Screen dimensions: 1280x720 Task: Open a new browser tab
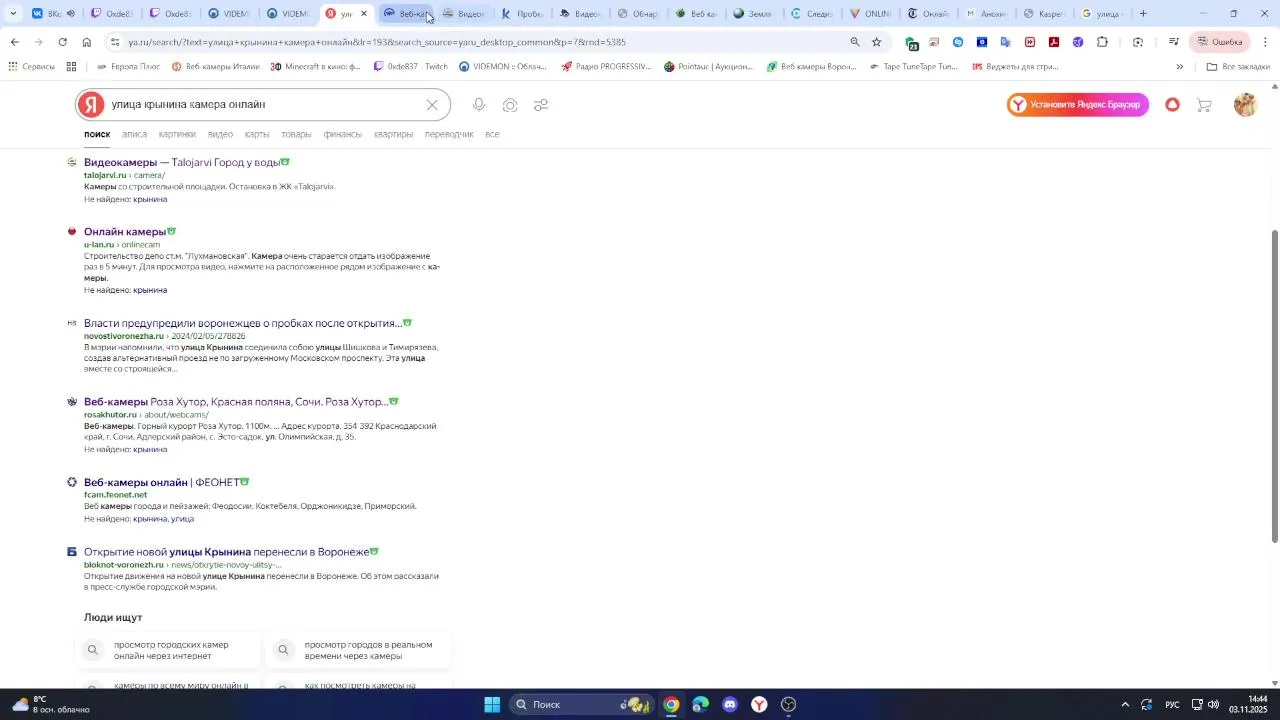(x=1143, y=14)
